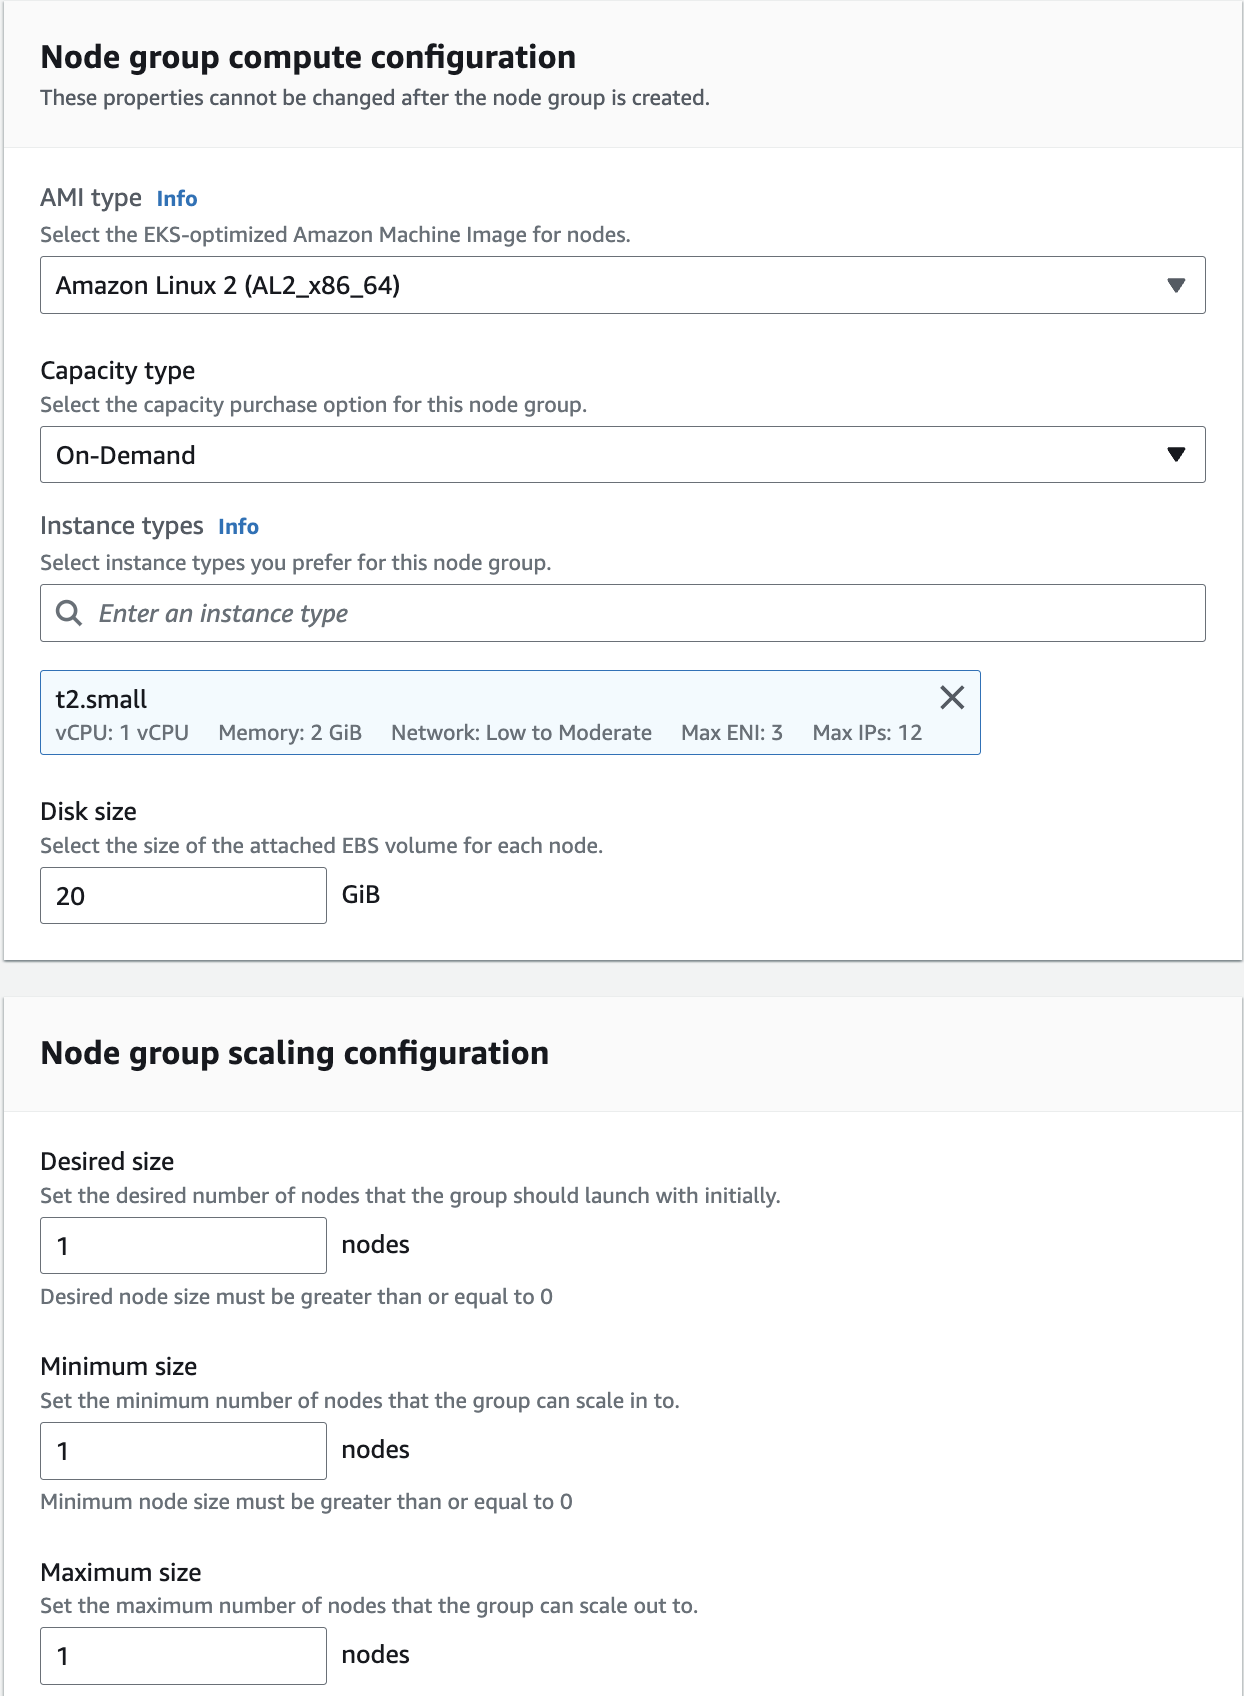Click the 'Memory: 2 GiB' text
The width and height of the screenshot is (1244, 1696).
[x=290, y=732]
